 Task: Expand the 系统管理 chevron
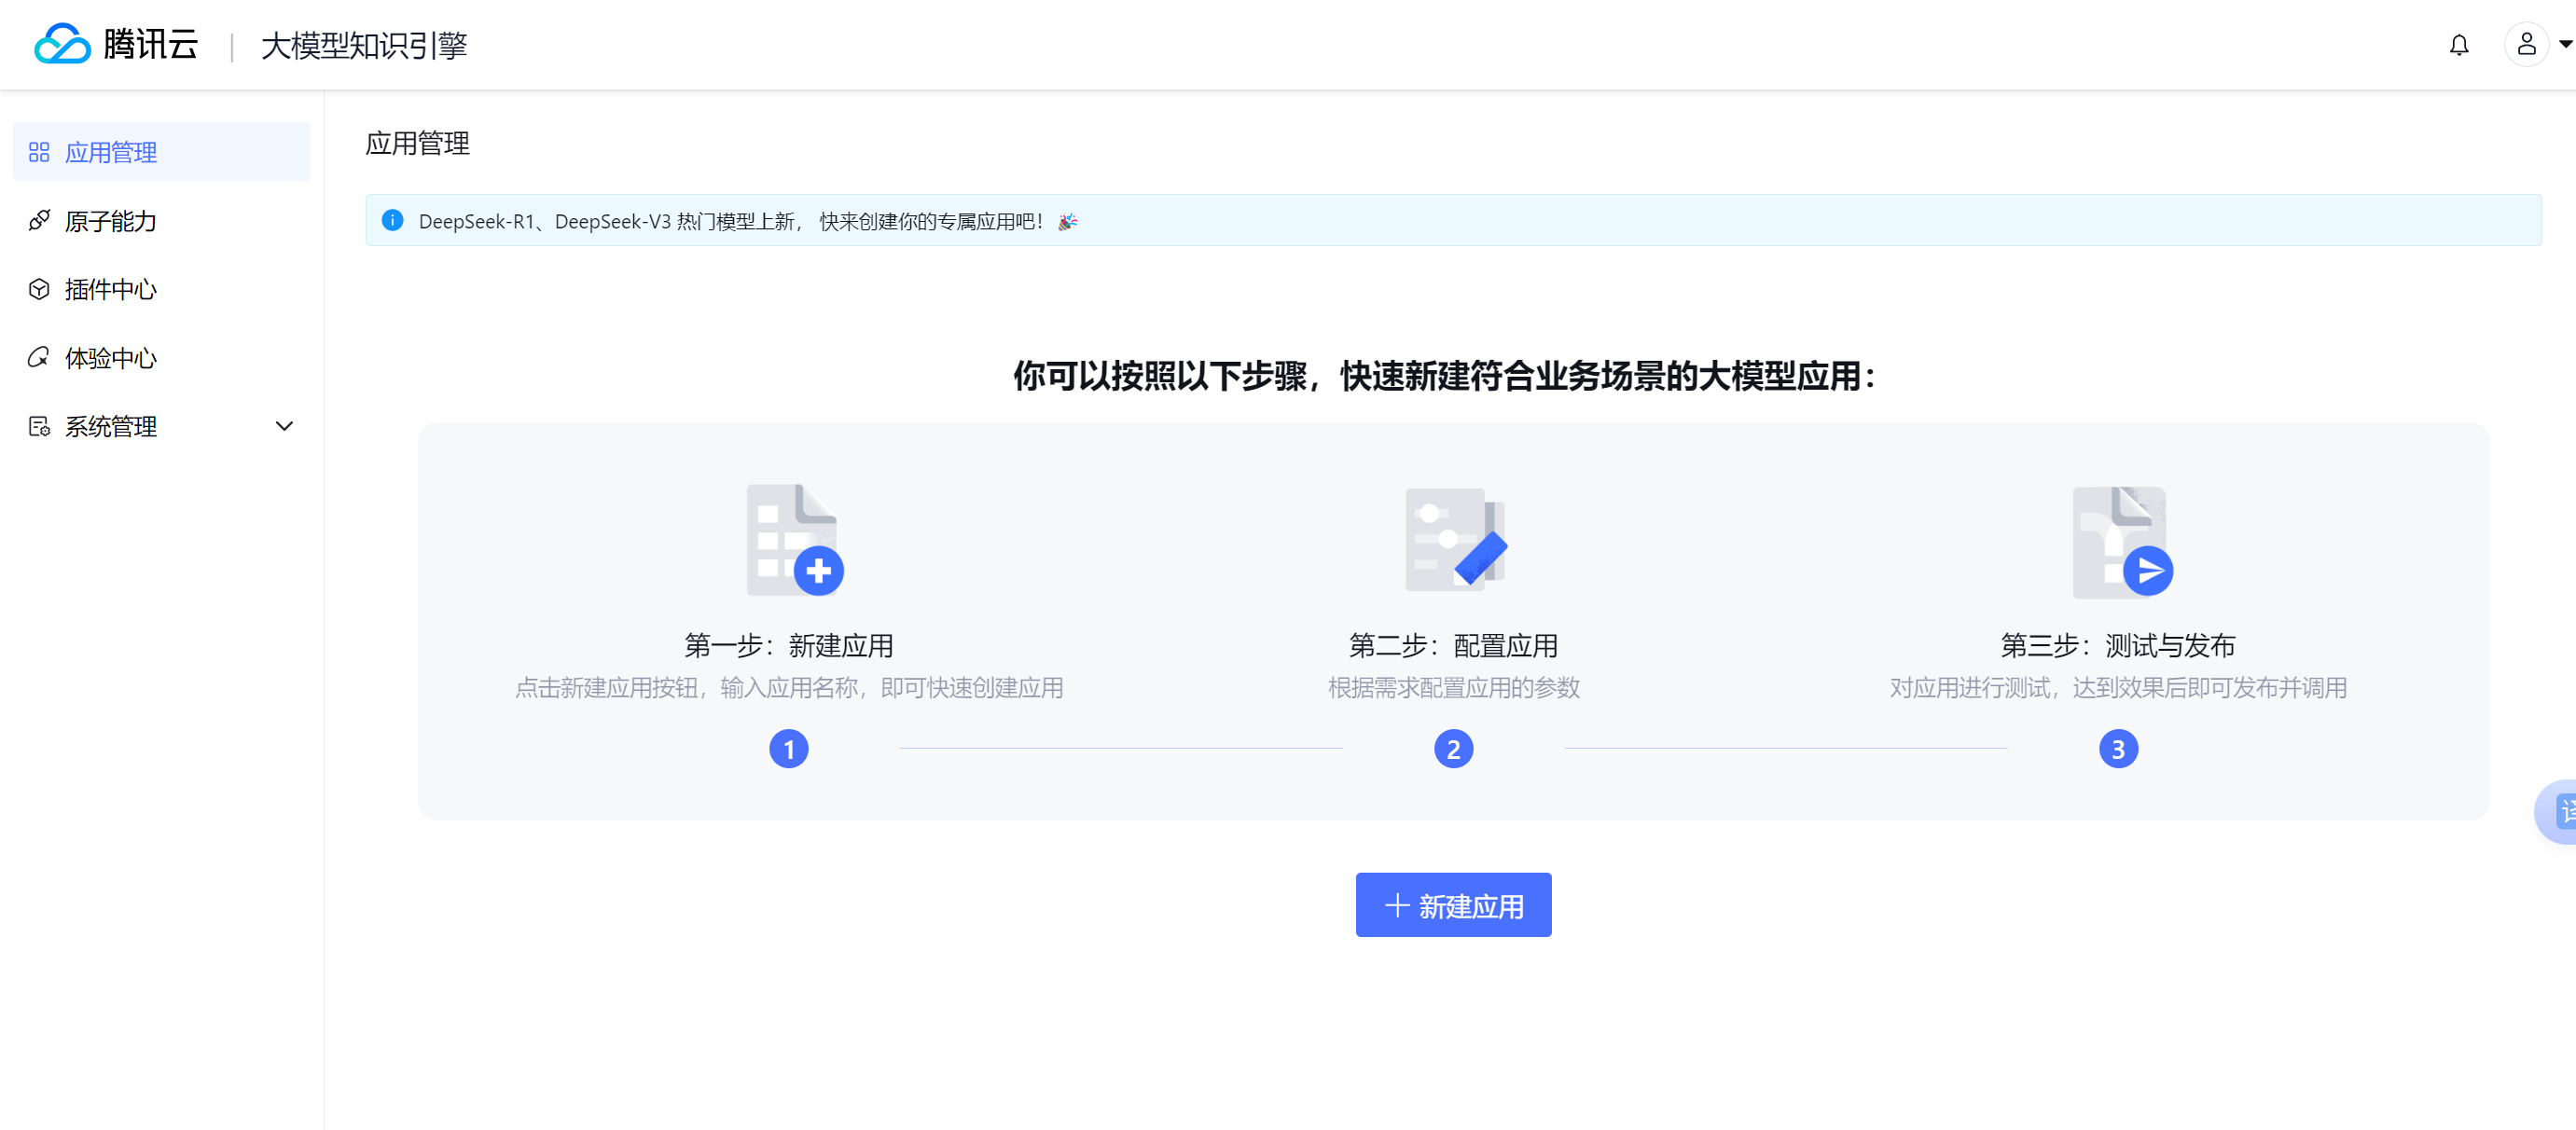pos(284,426)
